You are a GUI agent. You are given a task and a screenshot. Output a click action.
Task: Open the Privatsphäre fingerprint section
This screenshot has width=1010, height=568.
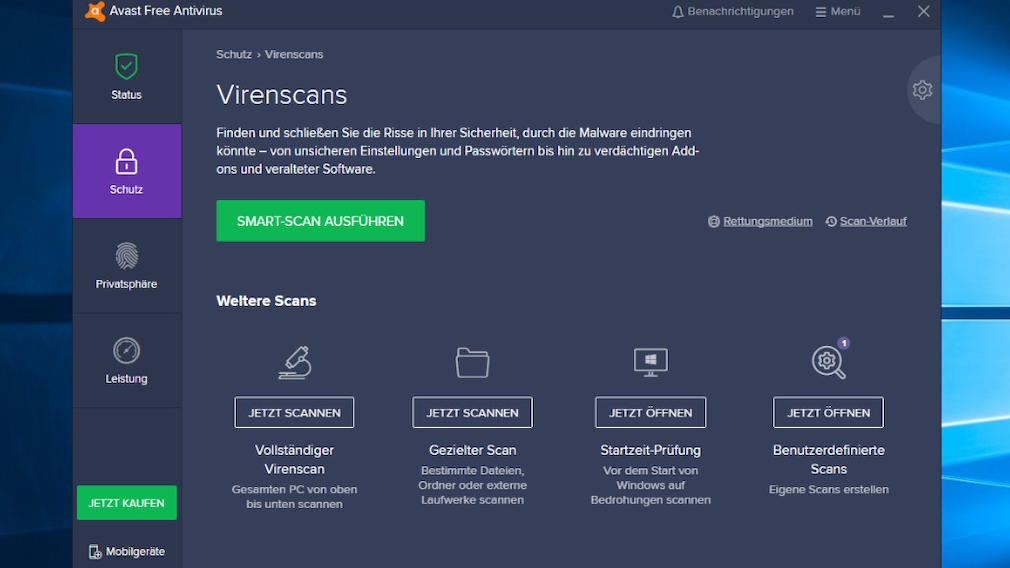click(x=126, y=266)
